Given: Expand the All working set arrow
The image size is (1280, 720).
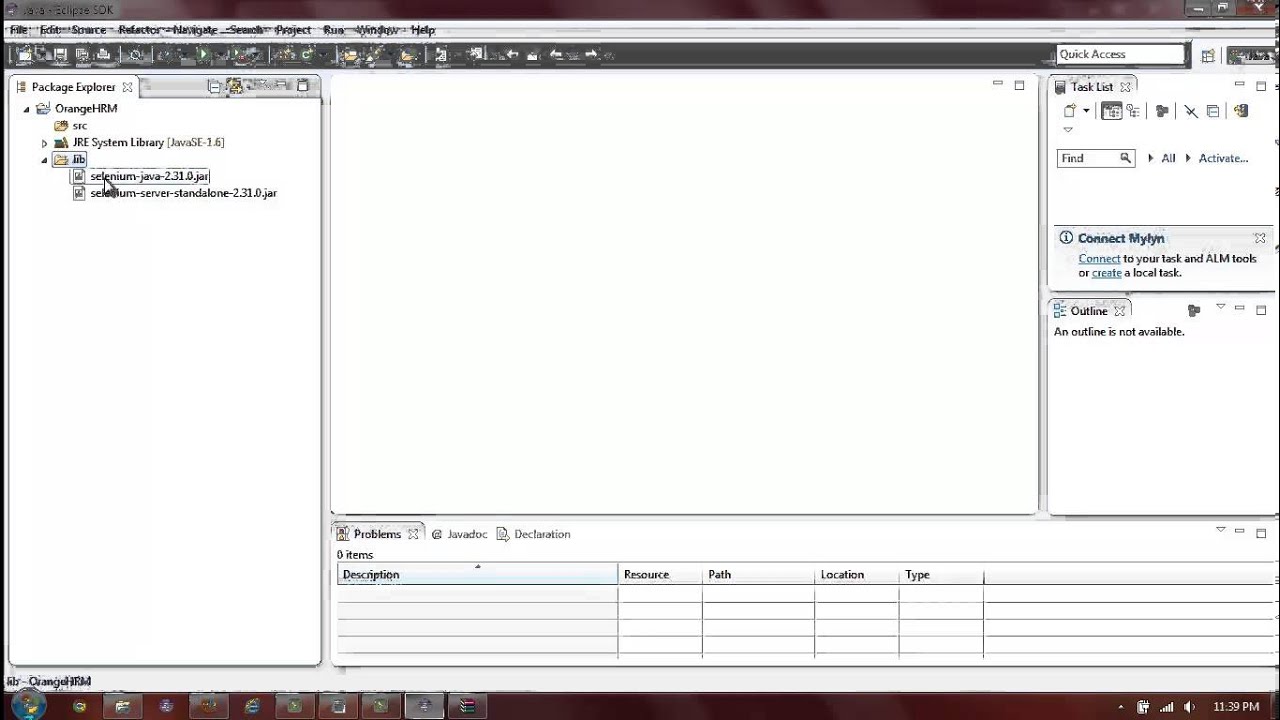Looking at the screenshot, I should (x=1150, y=158).
